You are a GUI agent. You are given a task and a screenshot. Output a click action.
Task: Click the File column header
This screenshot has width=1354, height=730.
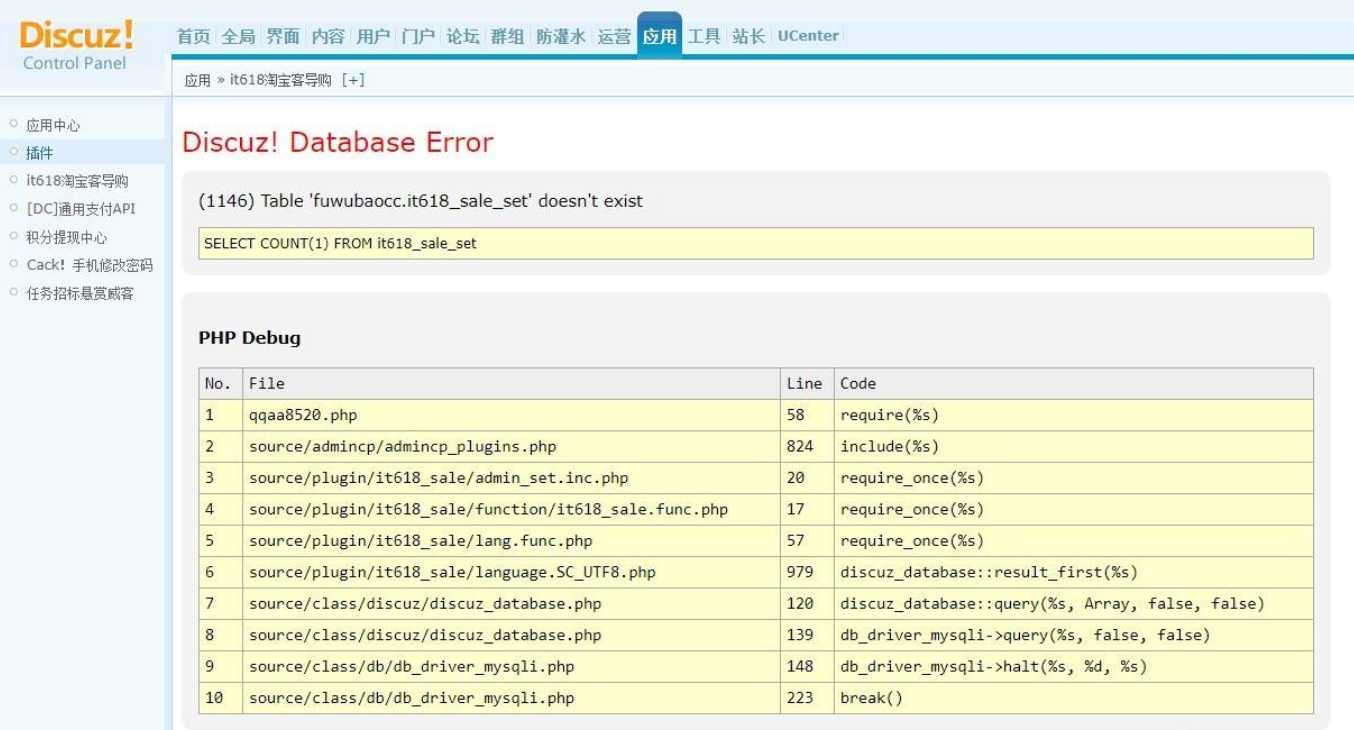[511, 383]
